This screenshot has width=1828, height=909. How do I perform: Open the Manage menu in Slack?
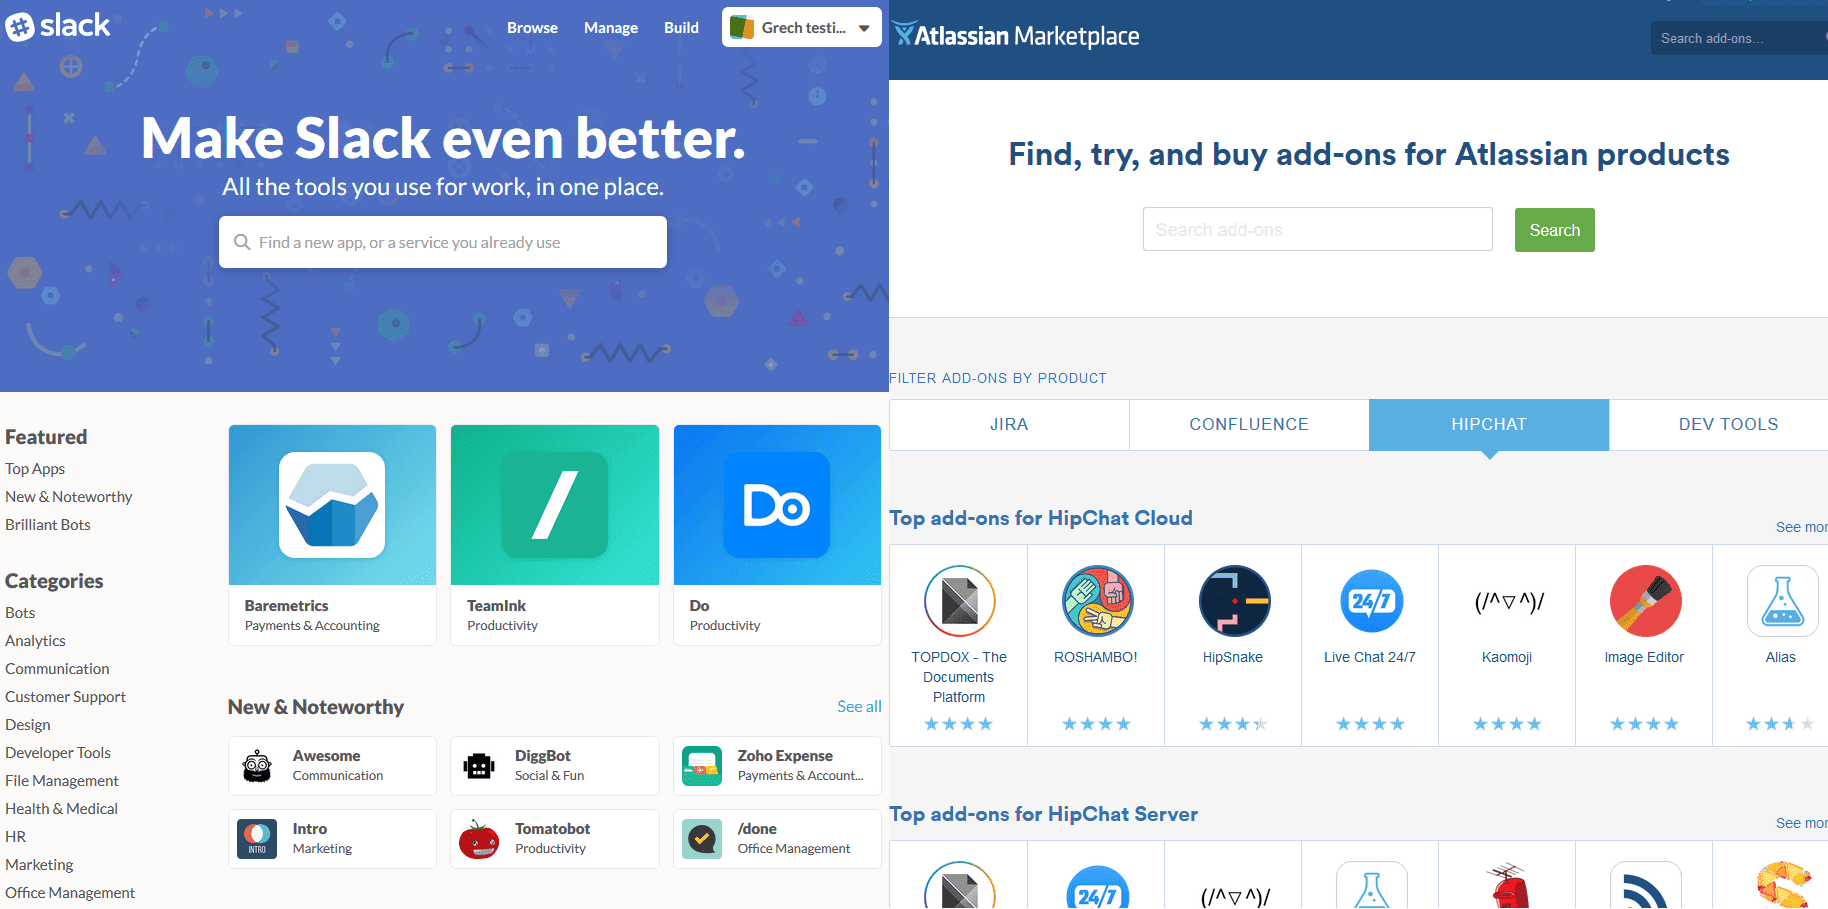[x=611, y=28]
